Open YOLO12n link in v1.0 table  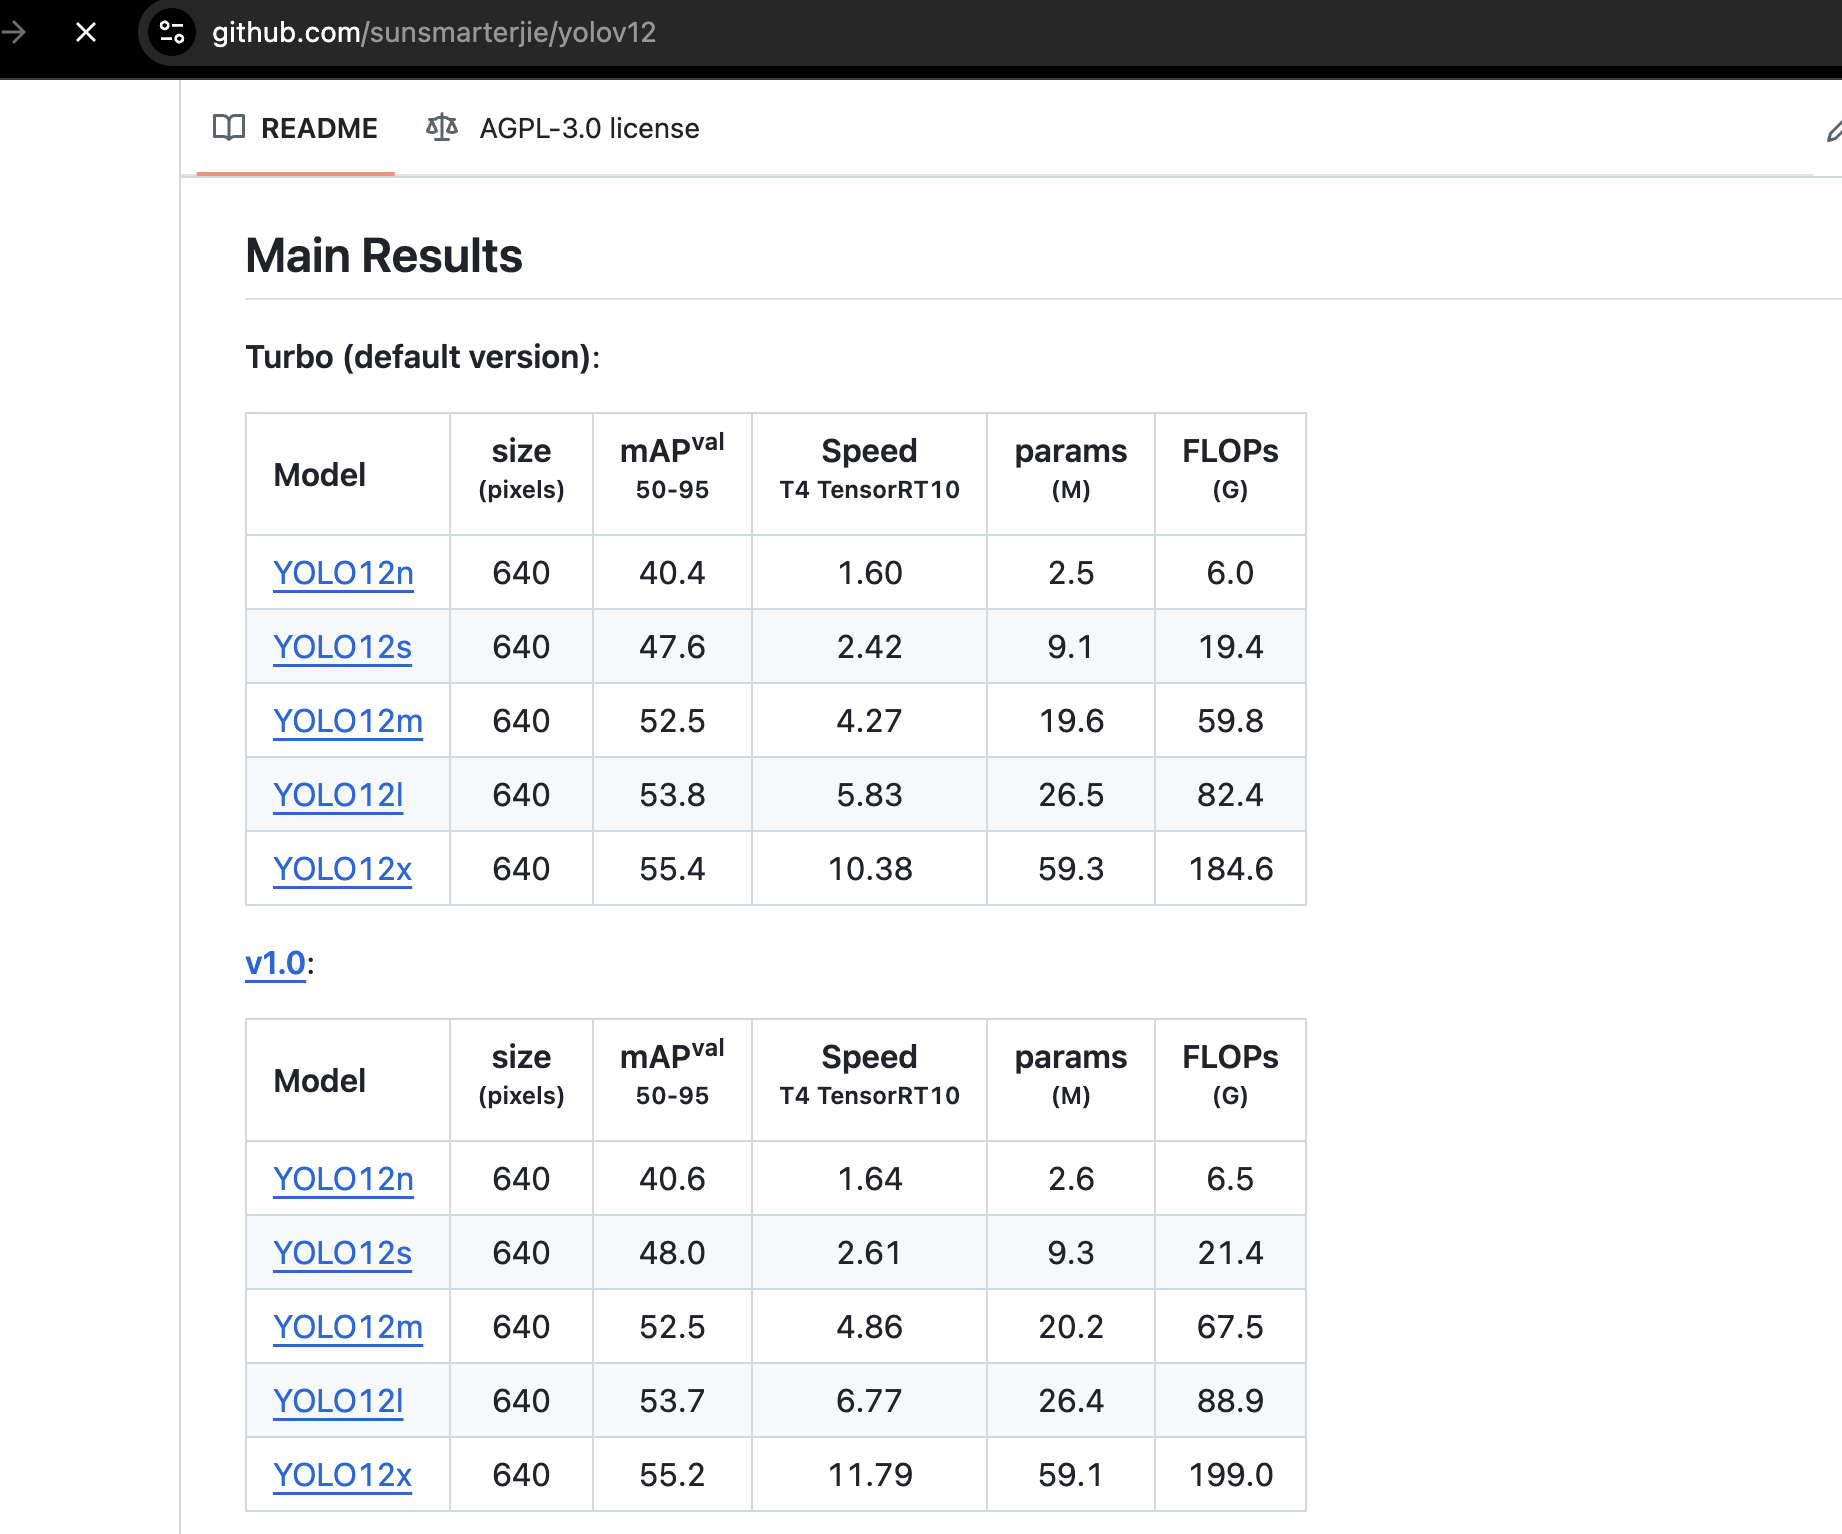(343, 1179)
